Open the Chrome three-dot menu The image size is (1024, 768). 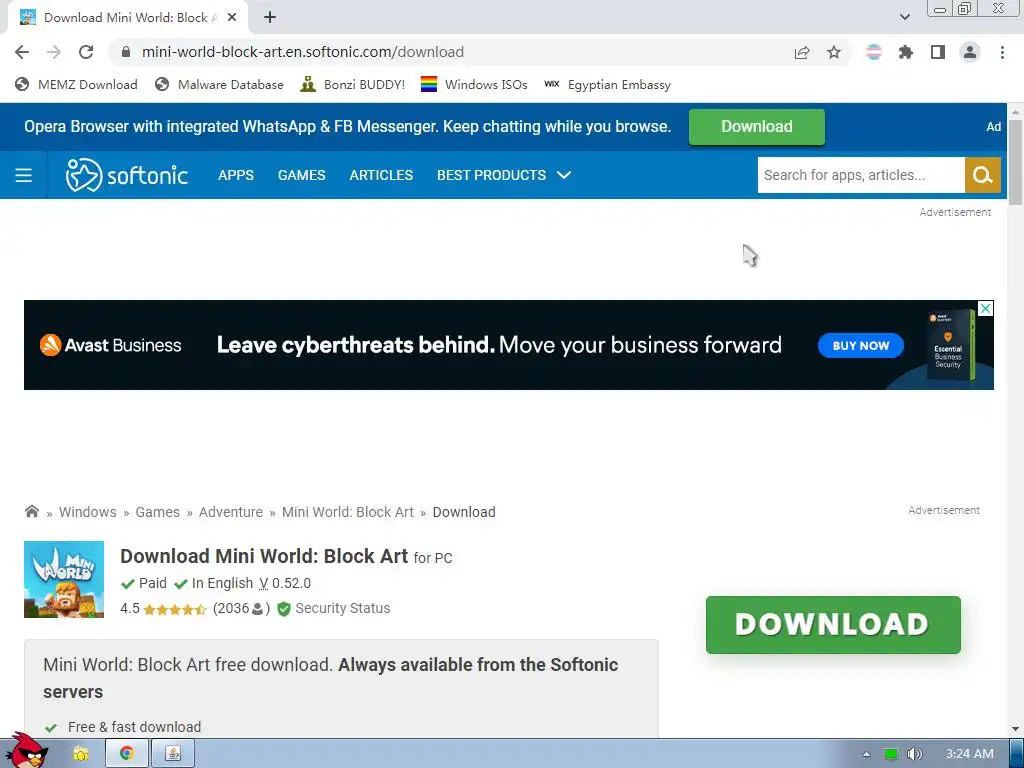click(1002, 52)
